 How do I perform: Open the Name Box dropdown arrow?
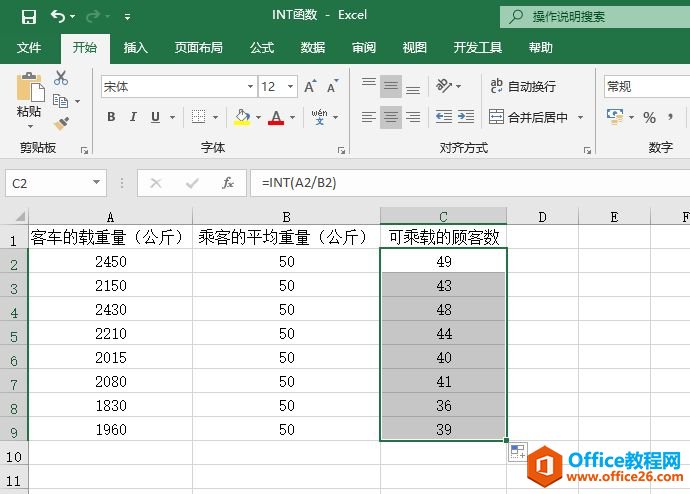pyautogui.click(x=97, y=183)
